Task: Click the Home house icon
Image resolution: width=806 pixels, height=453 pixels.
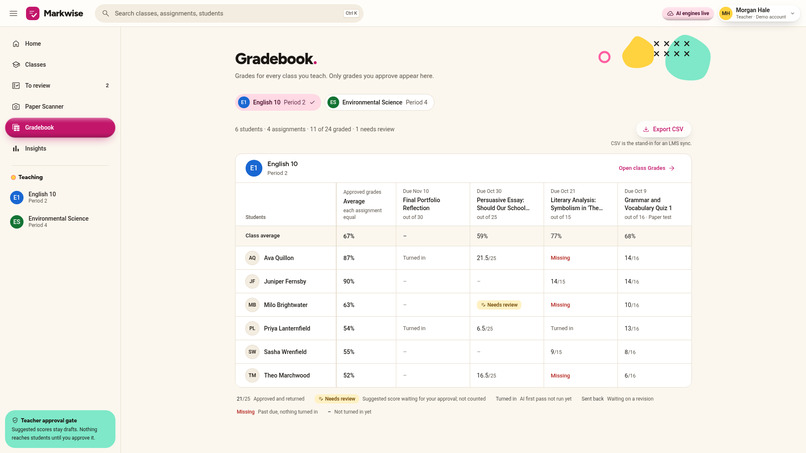Action: pyautogui.click(x=16, y=44)
